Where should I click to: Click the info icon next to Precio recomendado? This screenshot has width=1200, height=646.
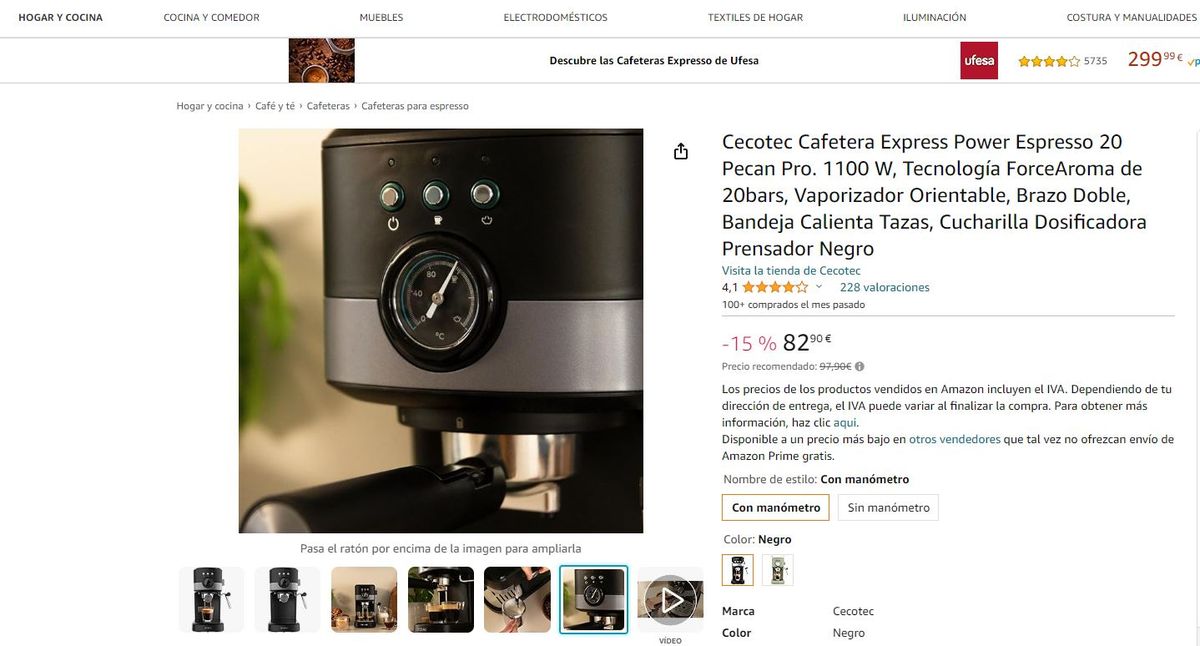tap(860, 367)
